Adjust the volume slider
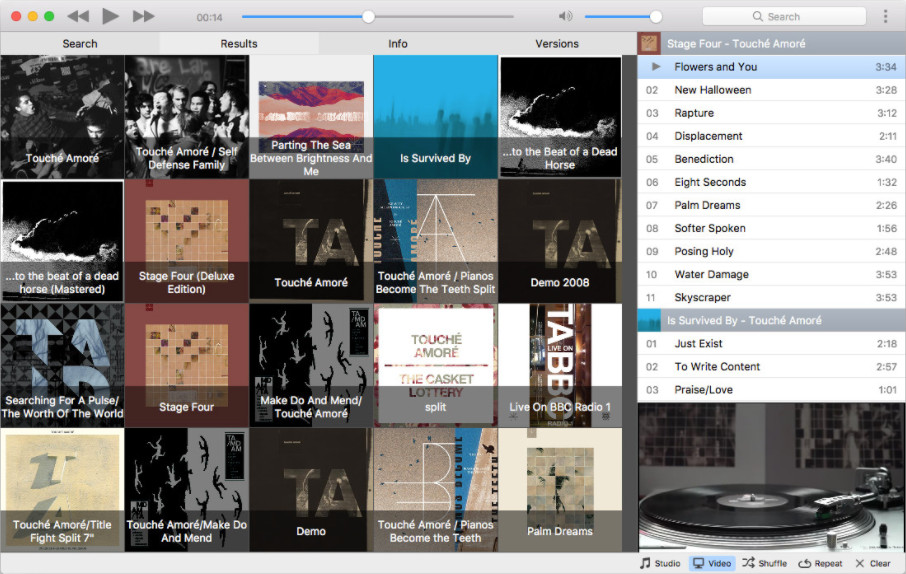Image resolution: width=906 pixels, height=574 pixels. (x=623, y=17)
